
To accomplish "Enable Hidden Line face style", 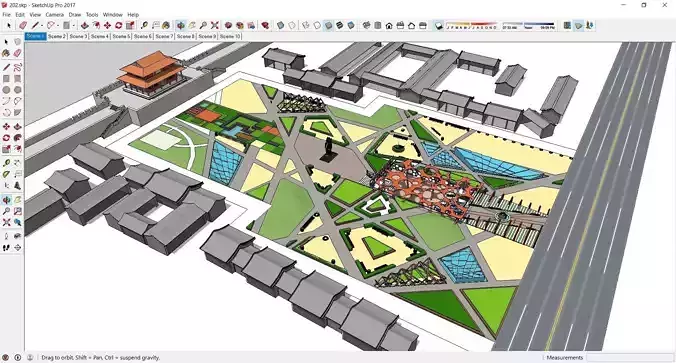I will point(317,25).
